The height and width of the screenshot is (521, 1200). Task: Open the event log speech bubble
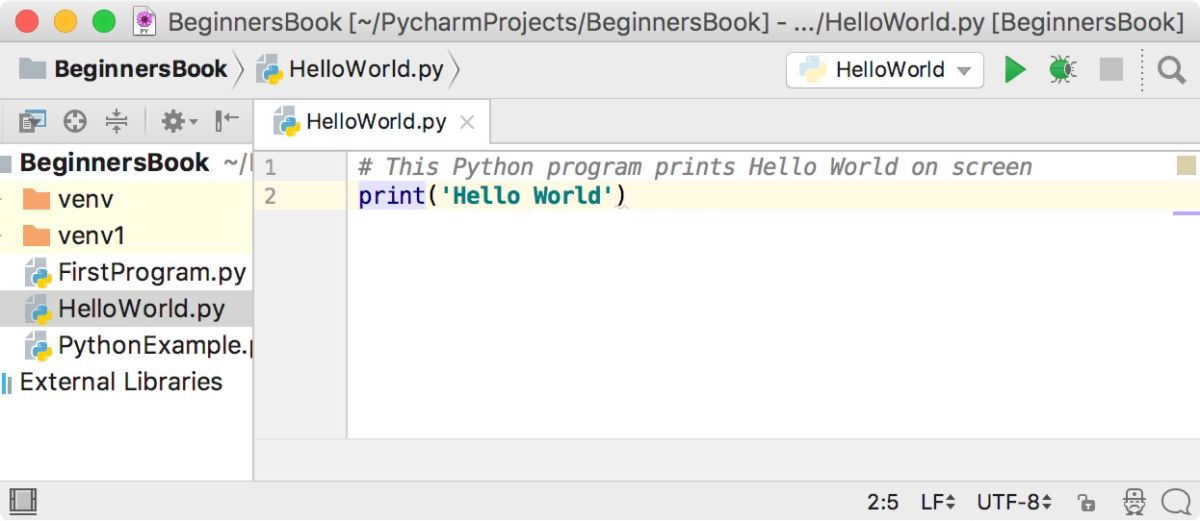[1176, 502]
